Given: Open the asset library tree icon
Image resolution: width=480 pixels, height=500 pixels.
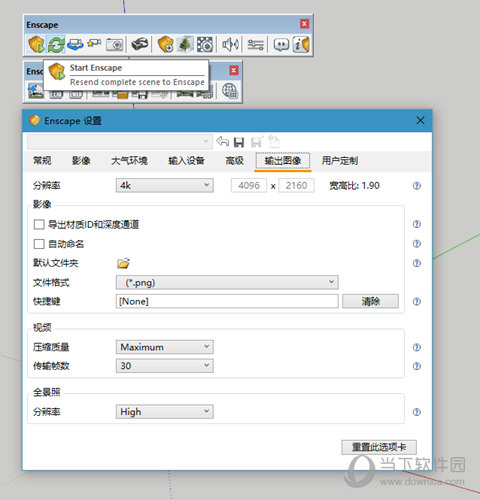Looking at the screenshot, I should click(185, 44).
